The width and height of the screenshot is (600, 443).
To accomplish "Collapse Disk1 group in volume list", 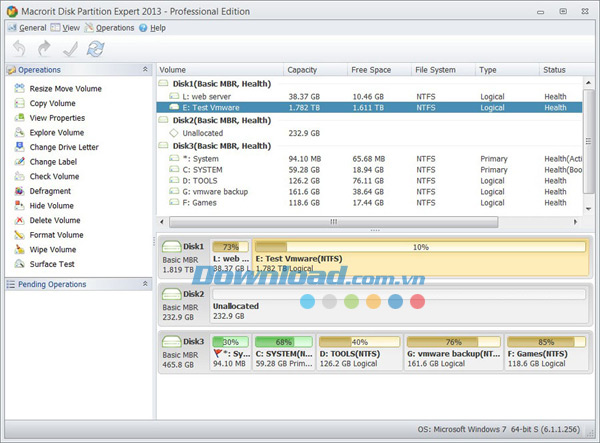I will pyautogui.click(x=163, y=83).
